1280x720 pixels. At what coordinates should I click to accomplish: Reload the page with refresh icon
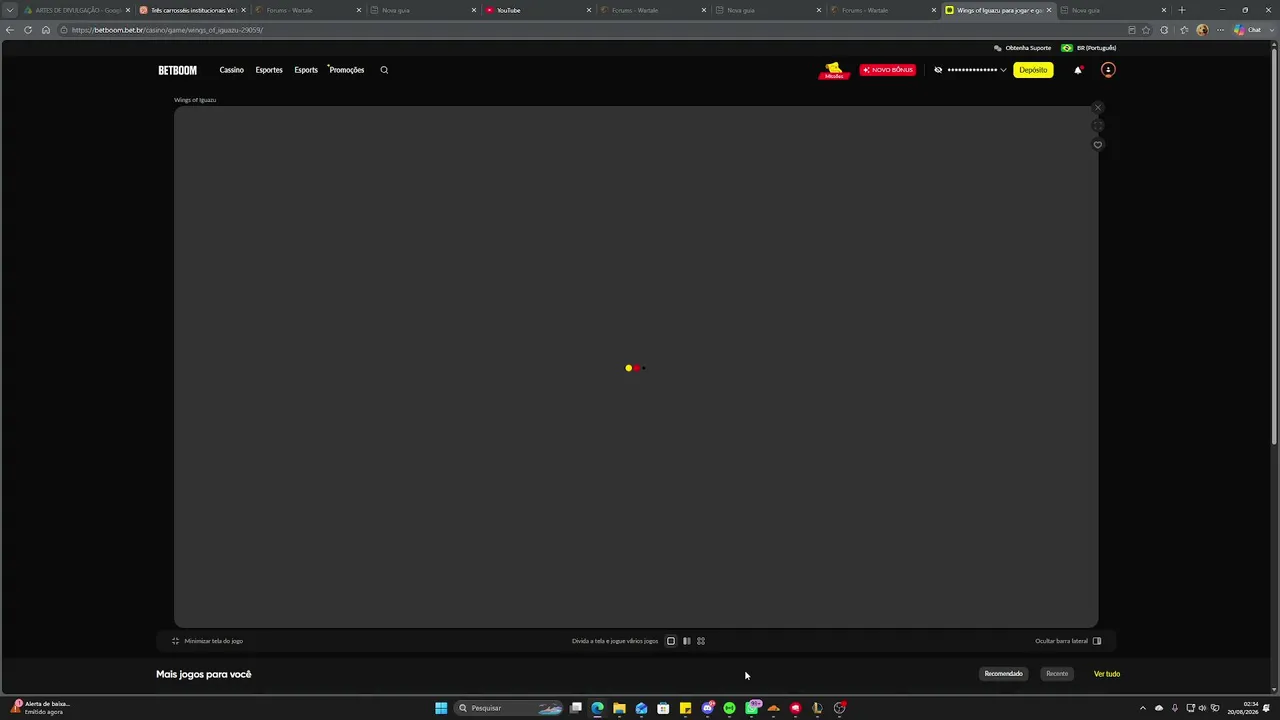coord(28,30)
